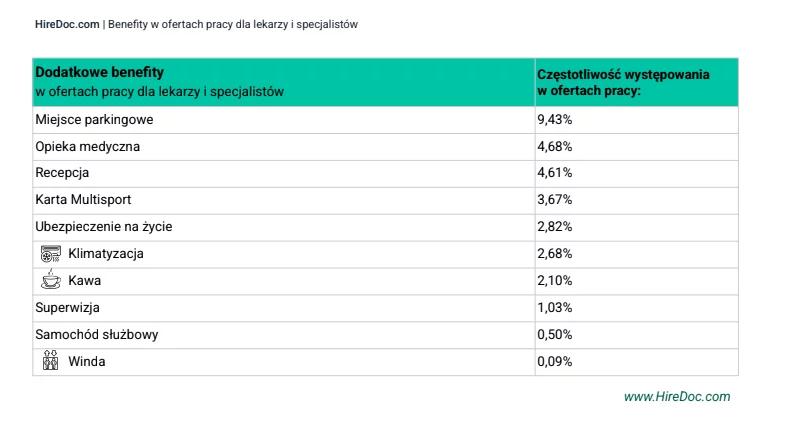Click the Recepcja table entry

click(x=62, y=173)
